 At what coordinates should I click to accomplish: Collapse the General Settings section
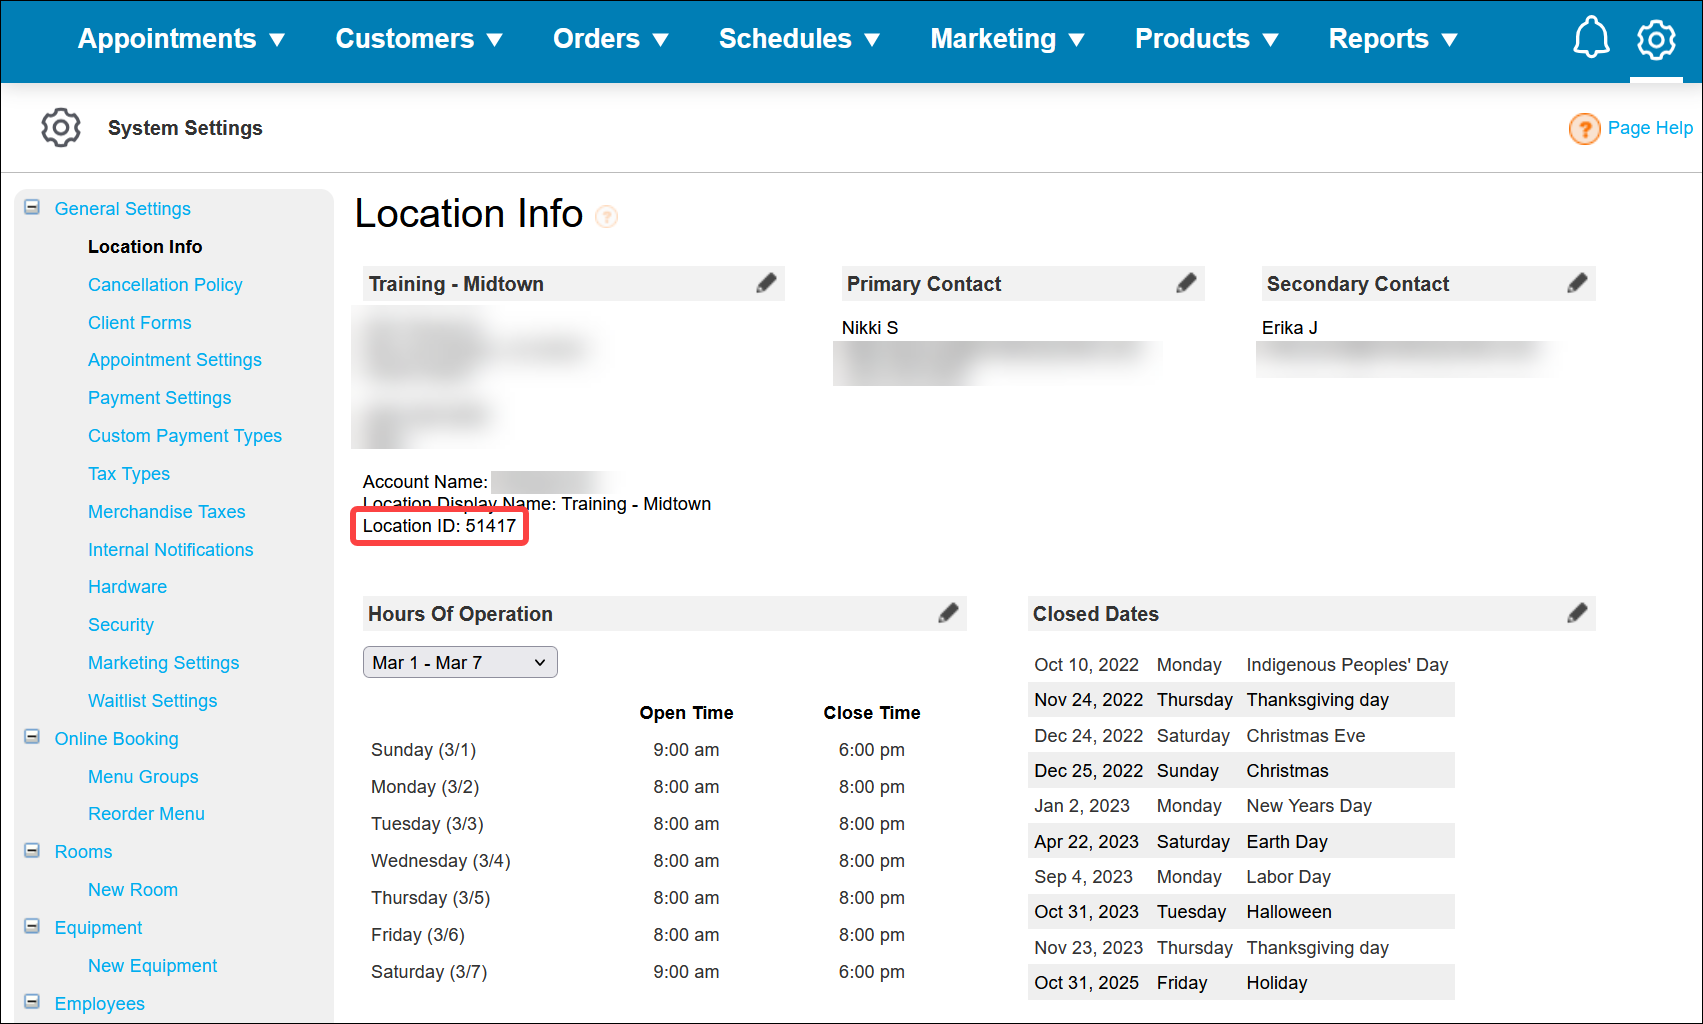tap(32, 208)
